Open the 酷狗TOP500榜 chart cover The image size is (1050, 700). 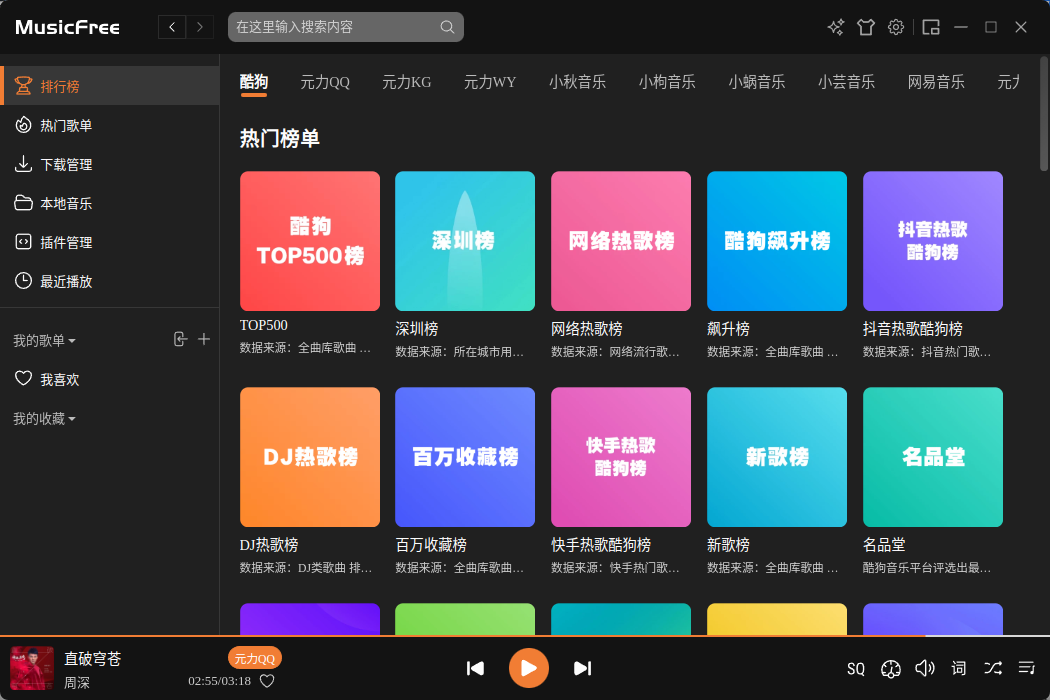tap(310, 241)
